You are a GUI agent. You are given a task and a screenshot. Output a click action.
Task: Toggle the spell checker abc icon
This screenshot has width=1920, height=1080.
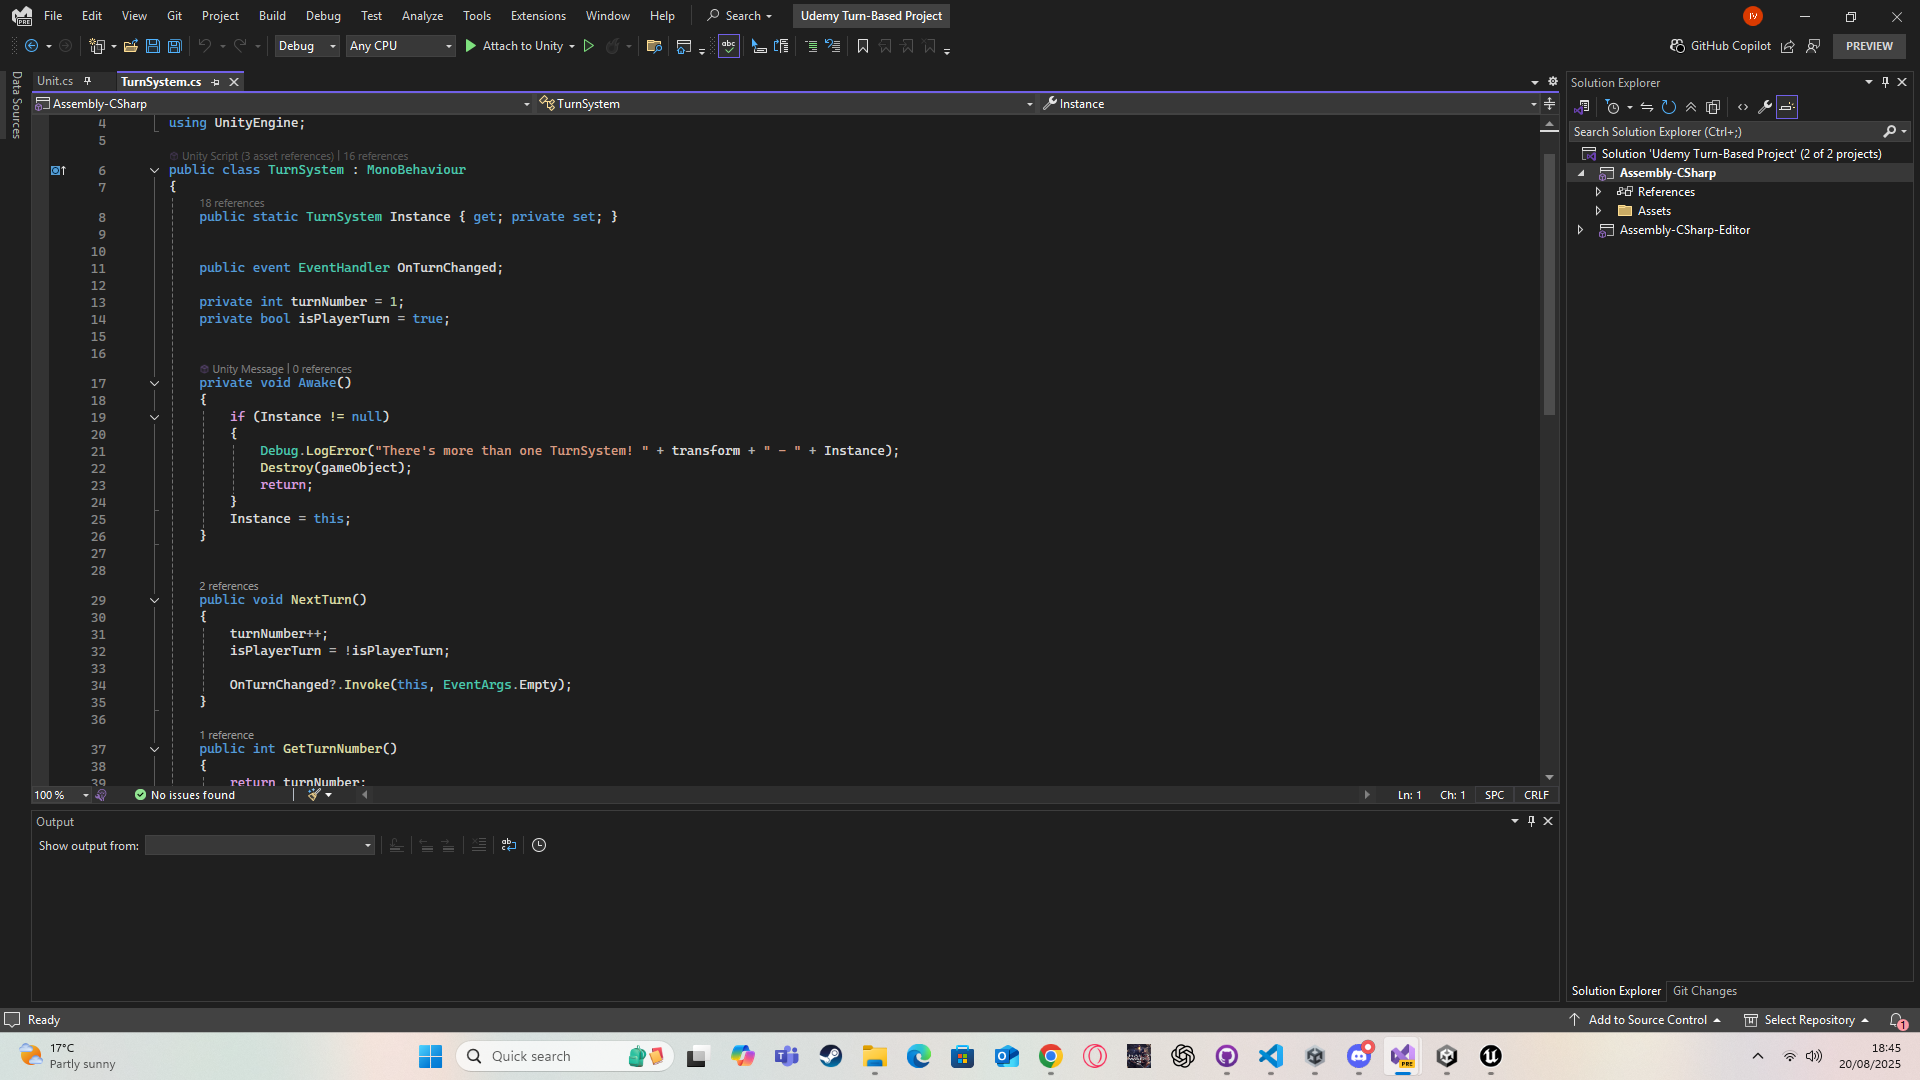[x=728, y=46]
